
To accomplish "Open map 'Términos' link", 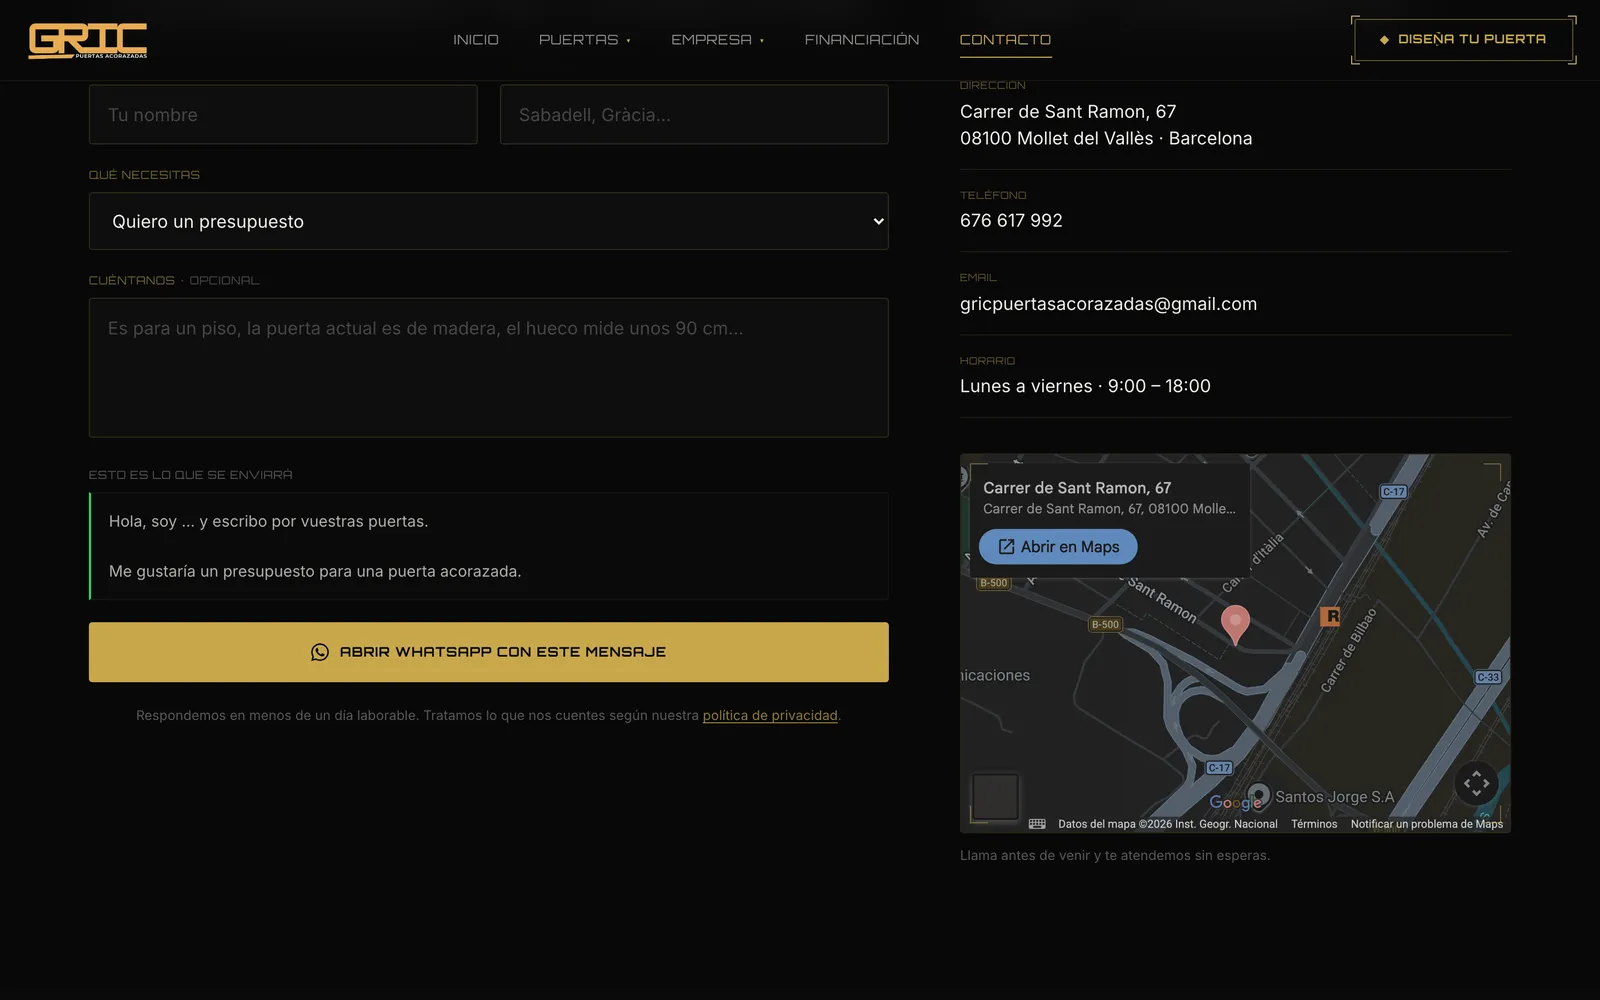I will (x=1314, y=824).
